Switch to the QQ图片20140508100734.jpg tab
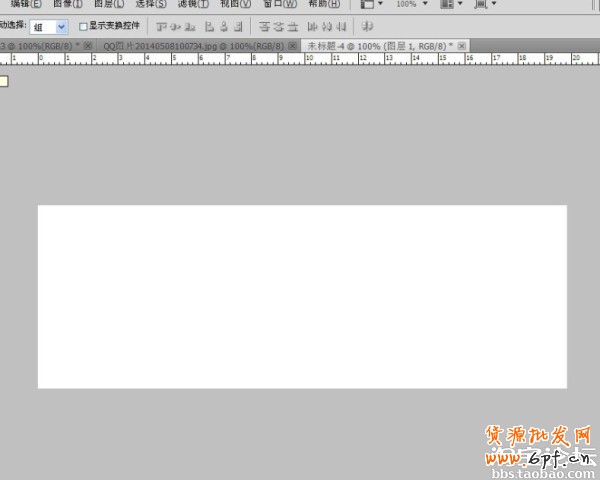Screen dimensions: 600x480 click(188, 46)
